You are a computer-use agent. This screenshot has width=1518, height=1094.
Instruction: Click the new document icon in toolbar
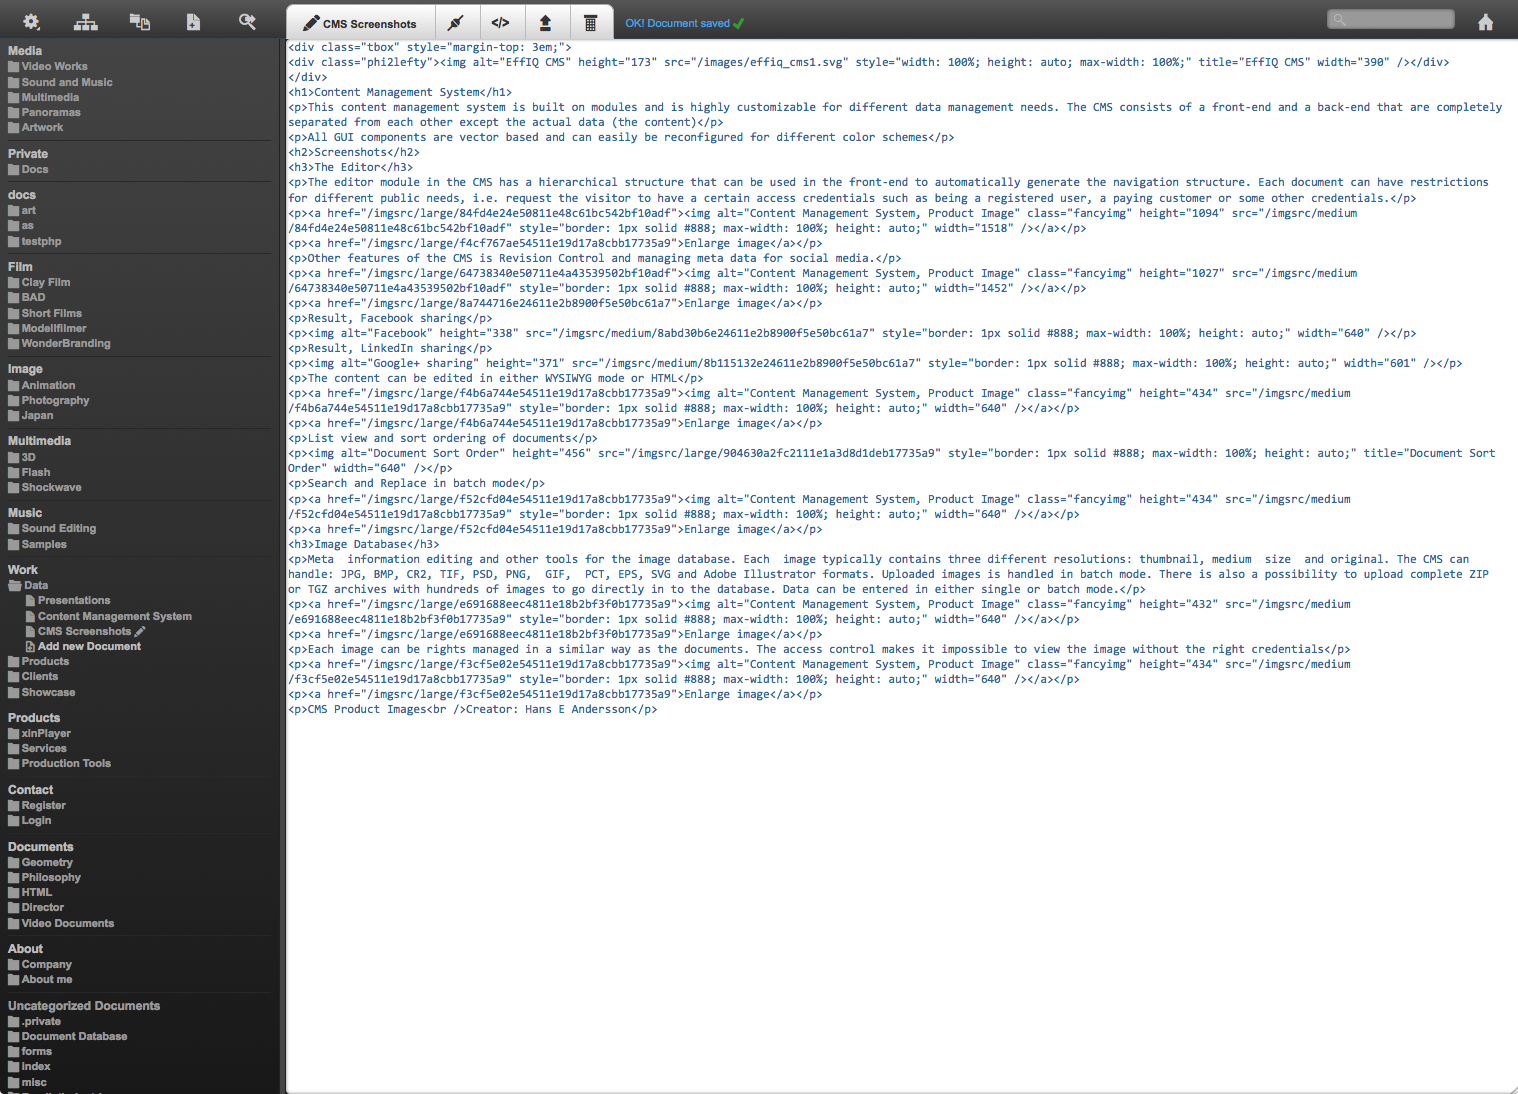coord(193,22)
